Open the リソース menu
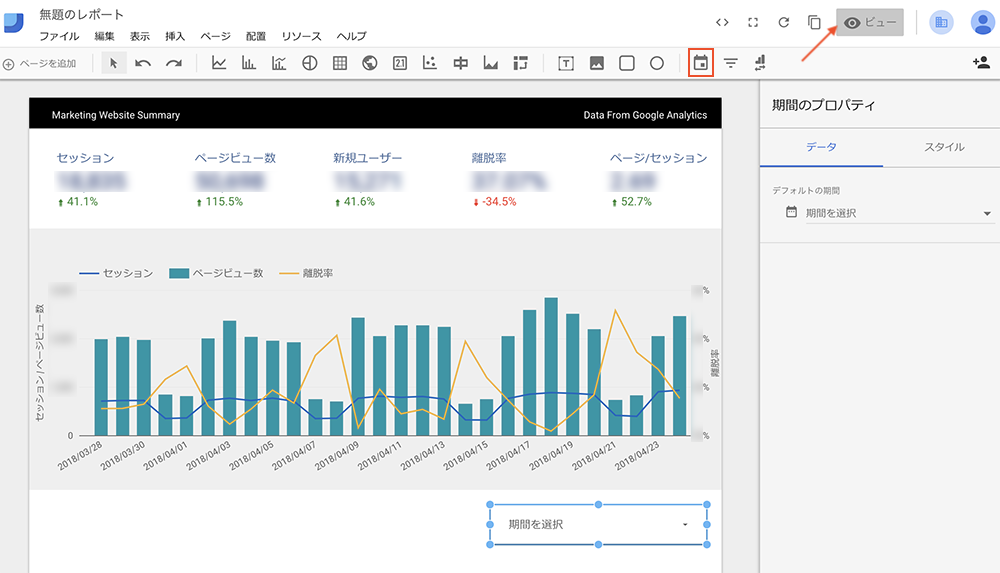The width and height of the screenshot is (1000, 573). pyautogui.click(x=301, y=36)
